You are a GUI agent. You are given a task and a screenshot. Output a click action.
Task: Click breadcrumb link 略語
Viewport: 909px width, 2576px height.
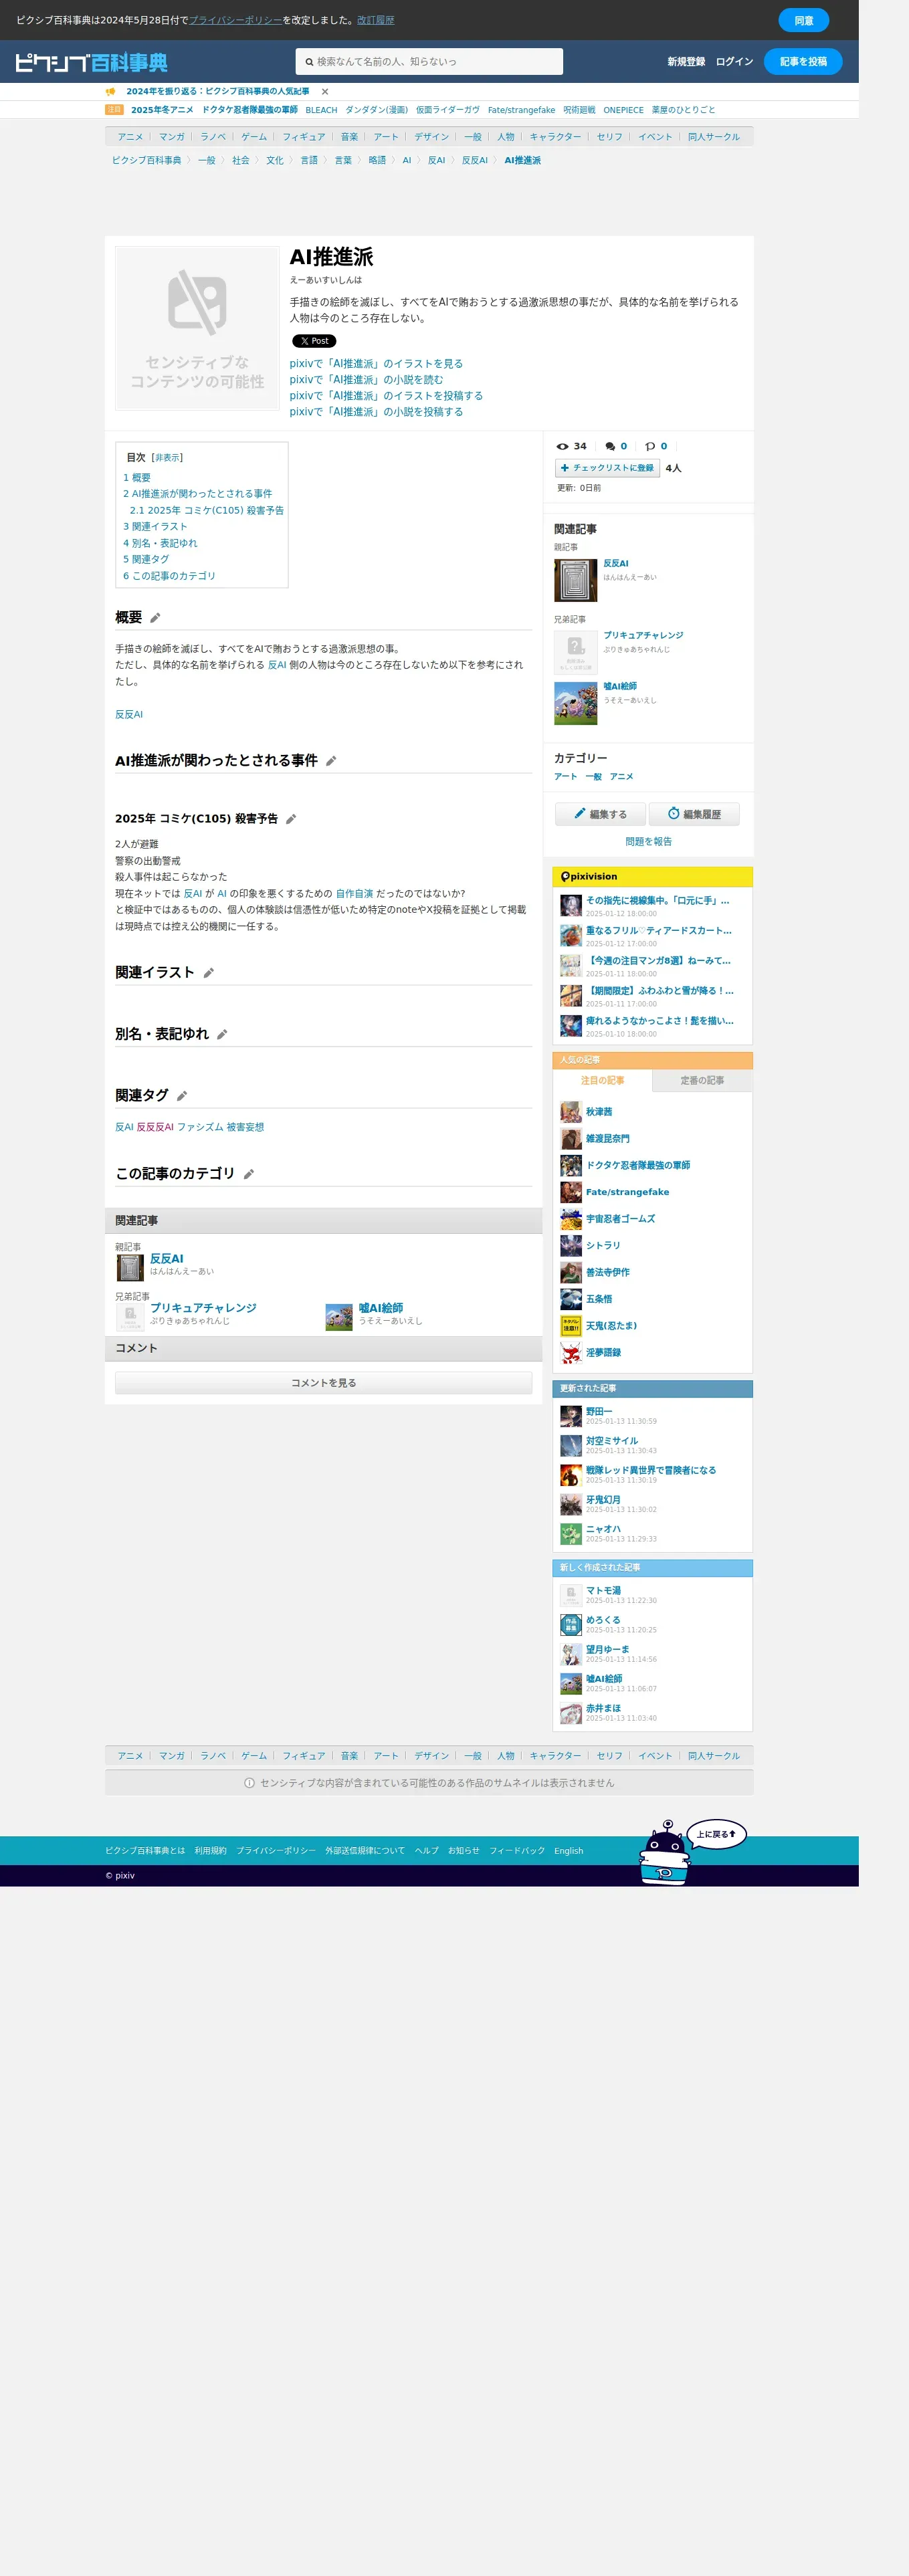point(377,160)
